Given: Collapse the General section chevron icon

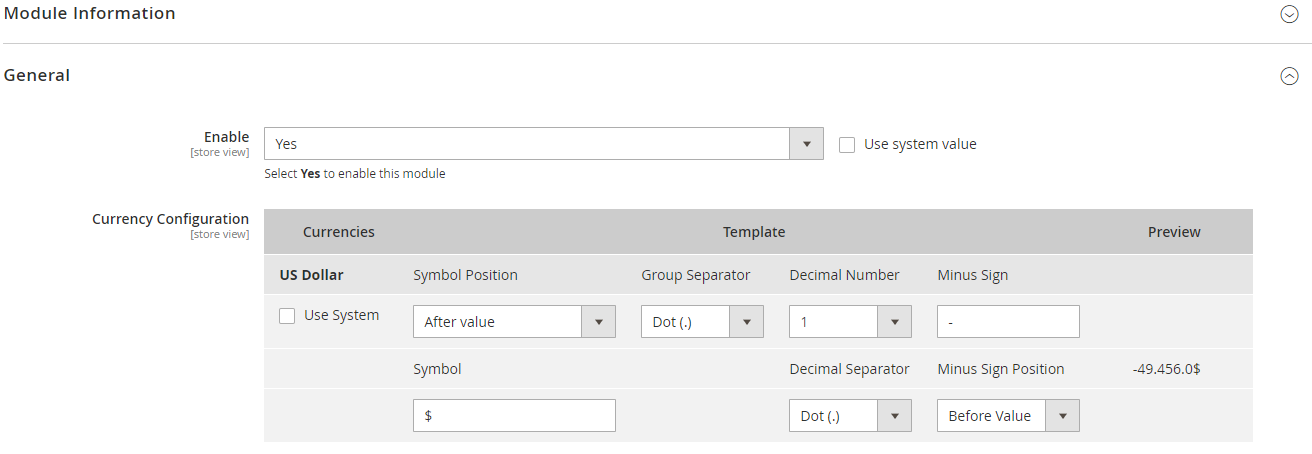Looking at the screenshot, I should 1289,76.
